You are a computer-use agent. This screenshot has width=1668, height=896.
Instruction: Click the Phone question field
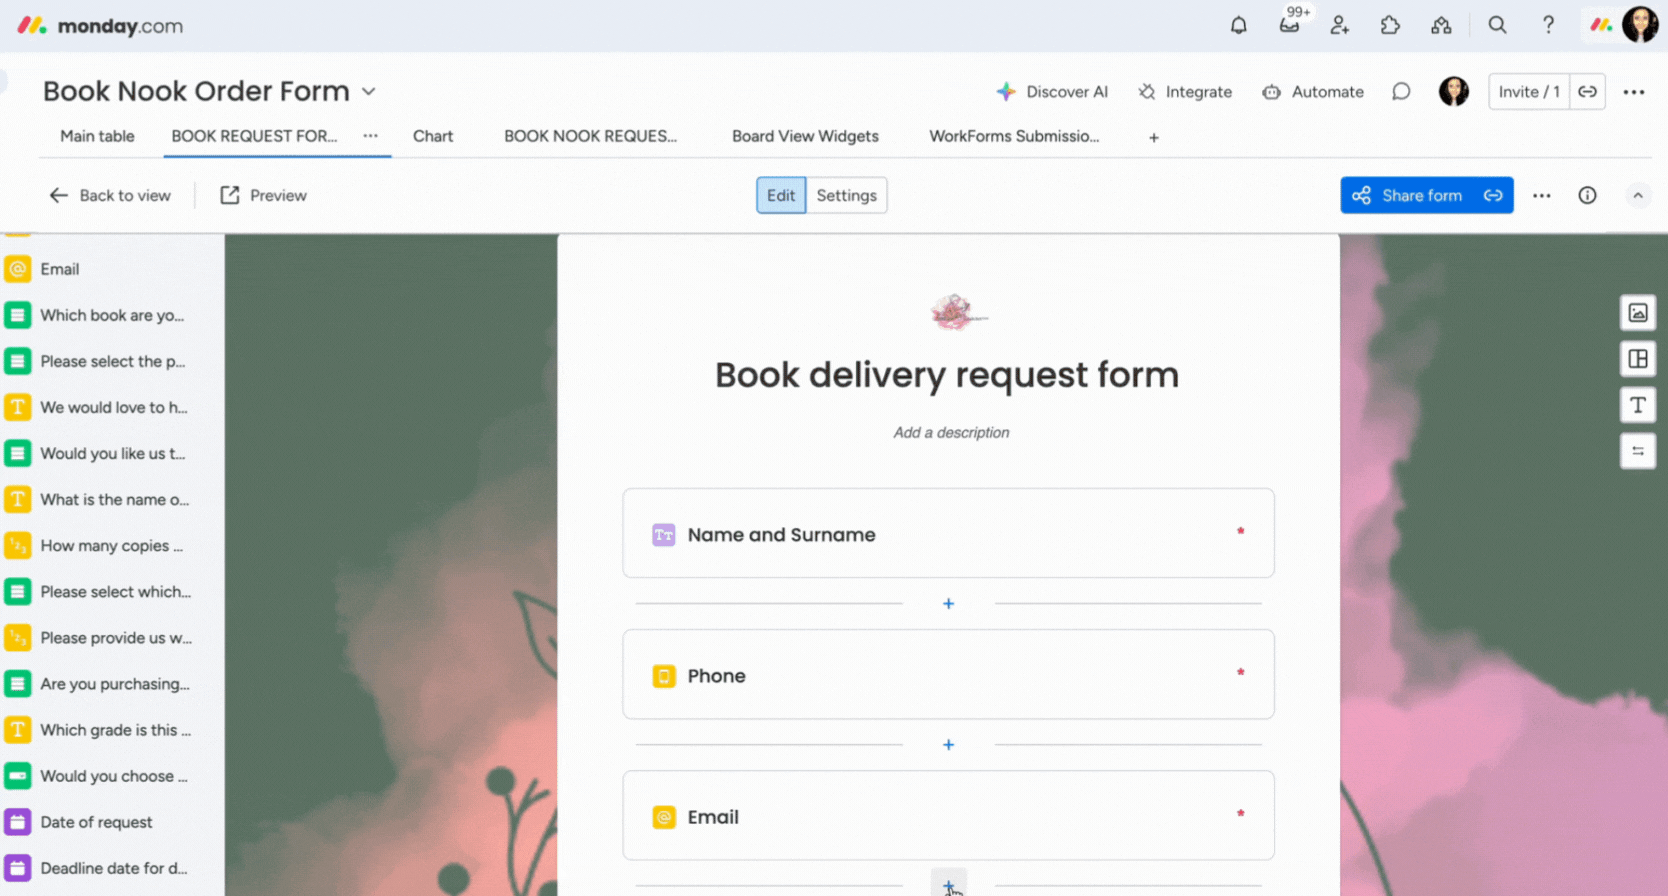coord(948,674)
